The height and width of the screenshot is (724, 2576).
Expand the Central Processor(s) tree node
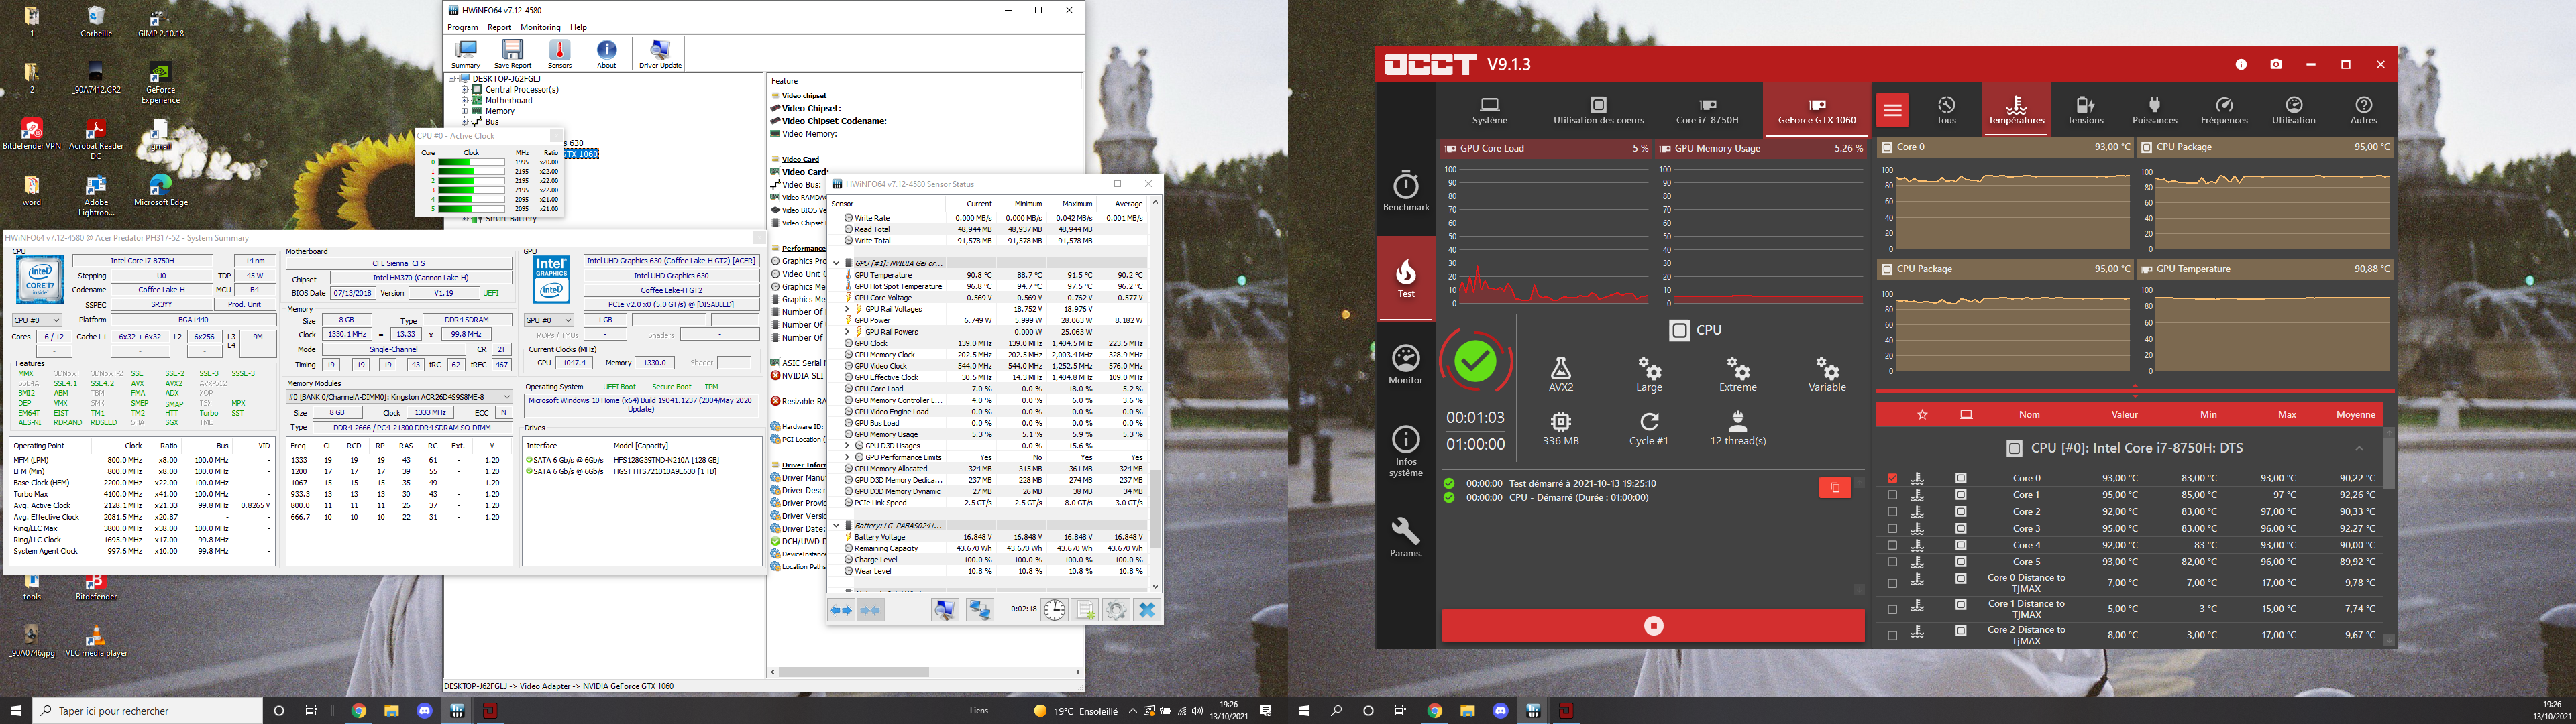(x=465, y=90)
